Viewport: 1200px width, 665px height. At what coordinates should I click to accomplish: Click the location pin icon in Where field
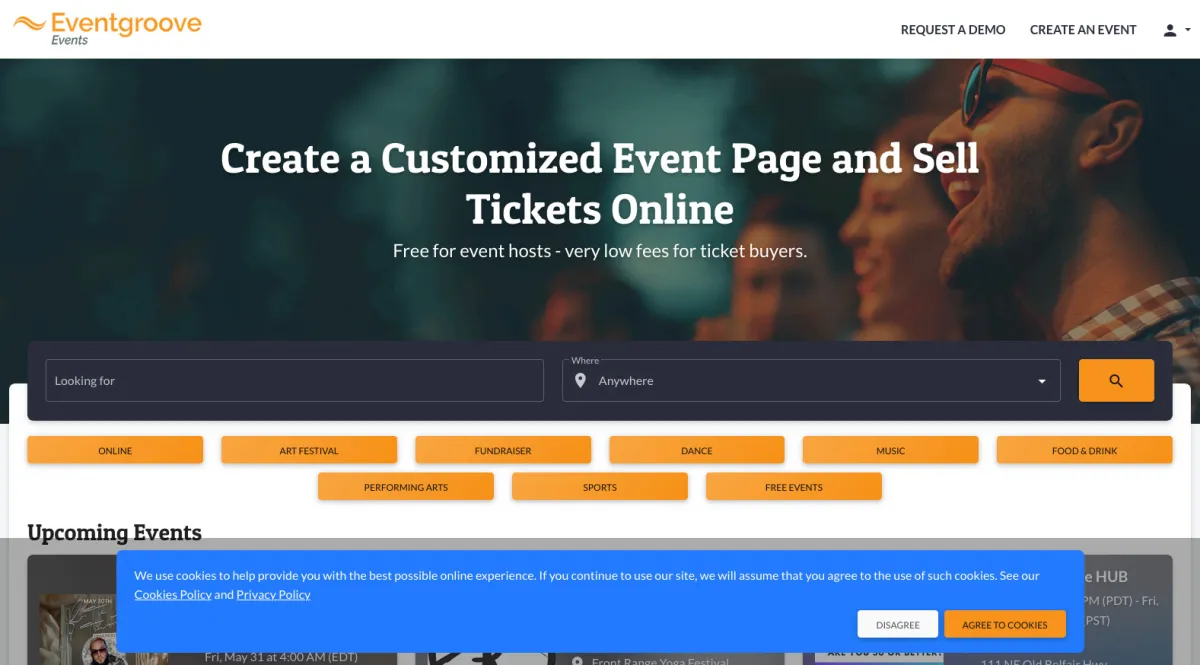[x=580, y=381]
